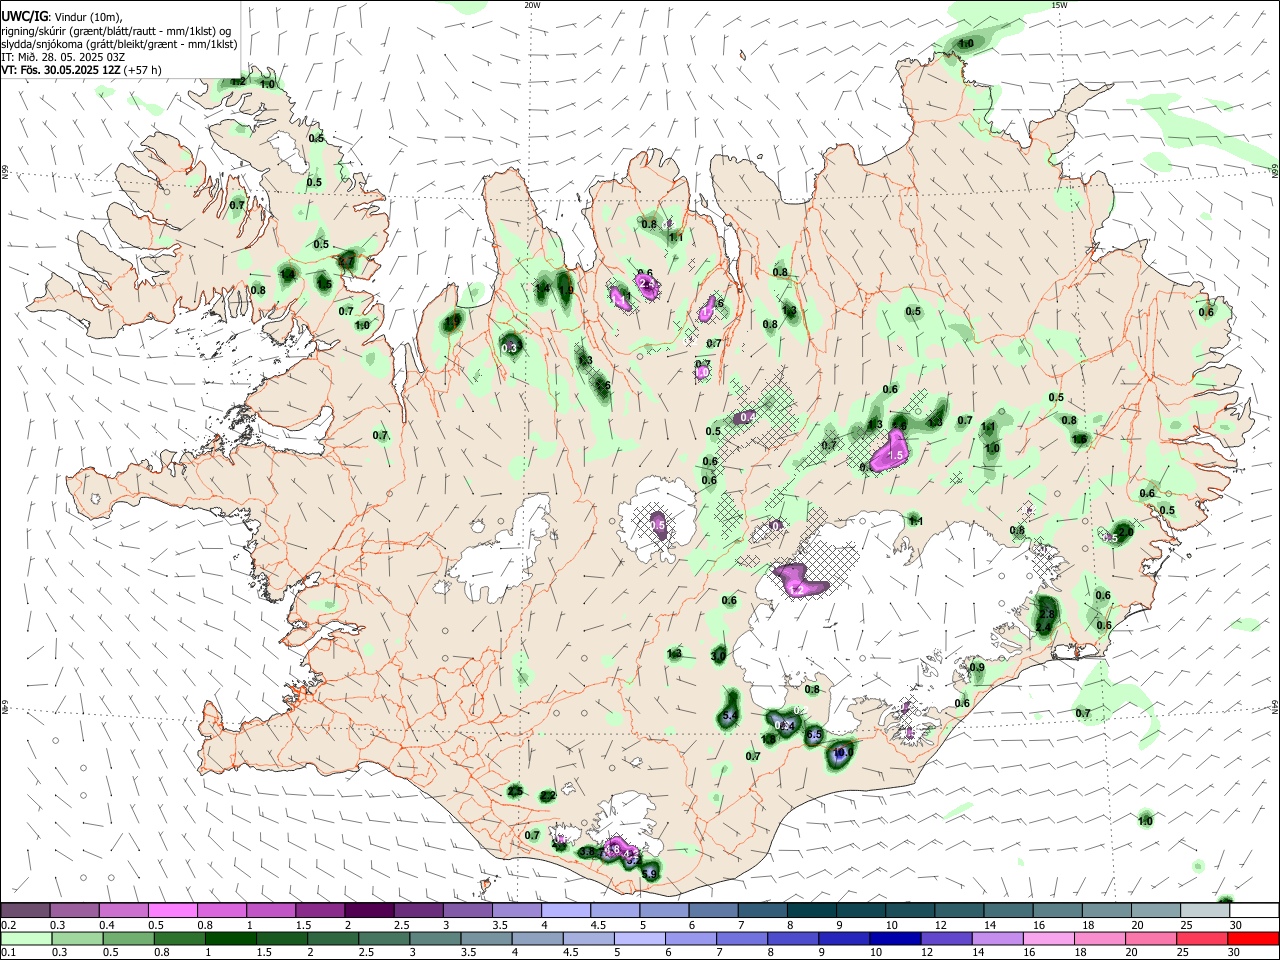
Task: Click the 5.4 precipitation value label
Action: coord(729,717)
